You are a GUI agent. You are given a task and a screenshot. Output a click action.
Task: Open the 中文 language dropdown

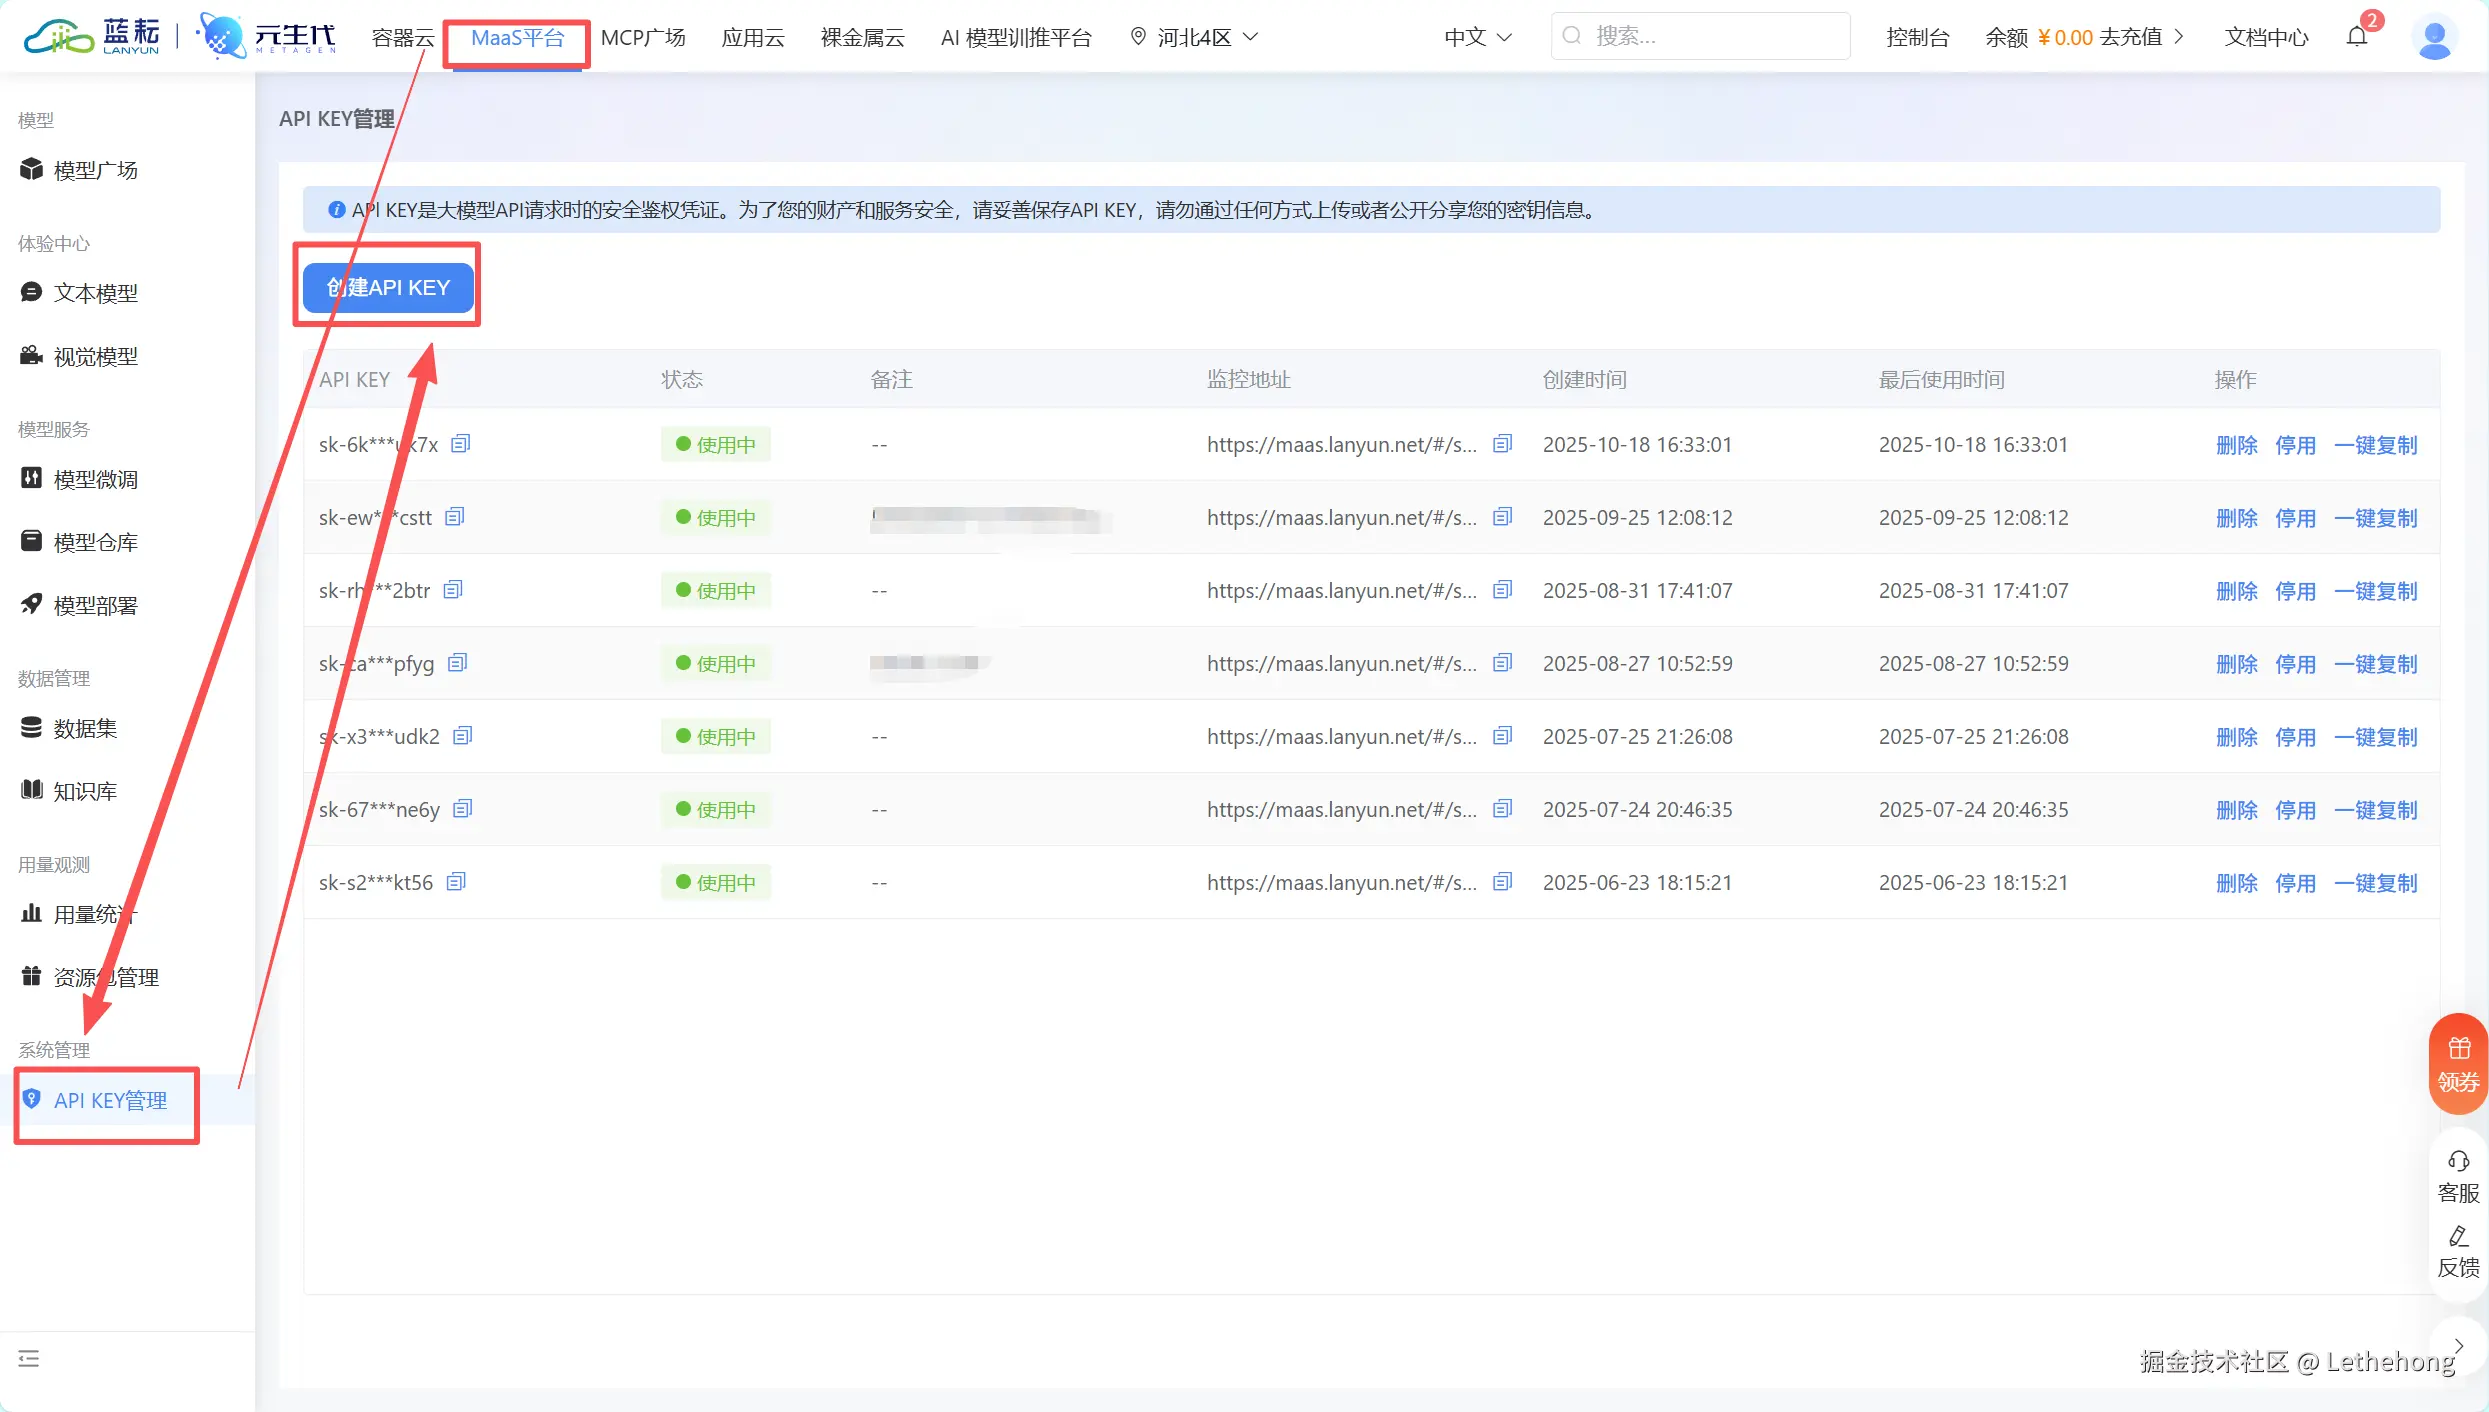1477,37
